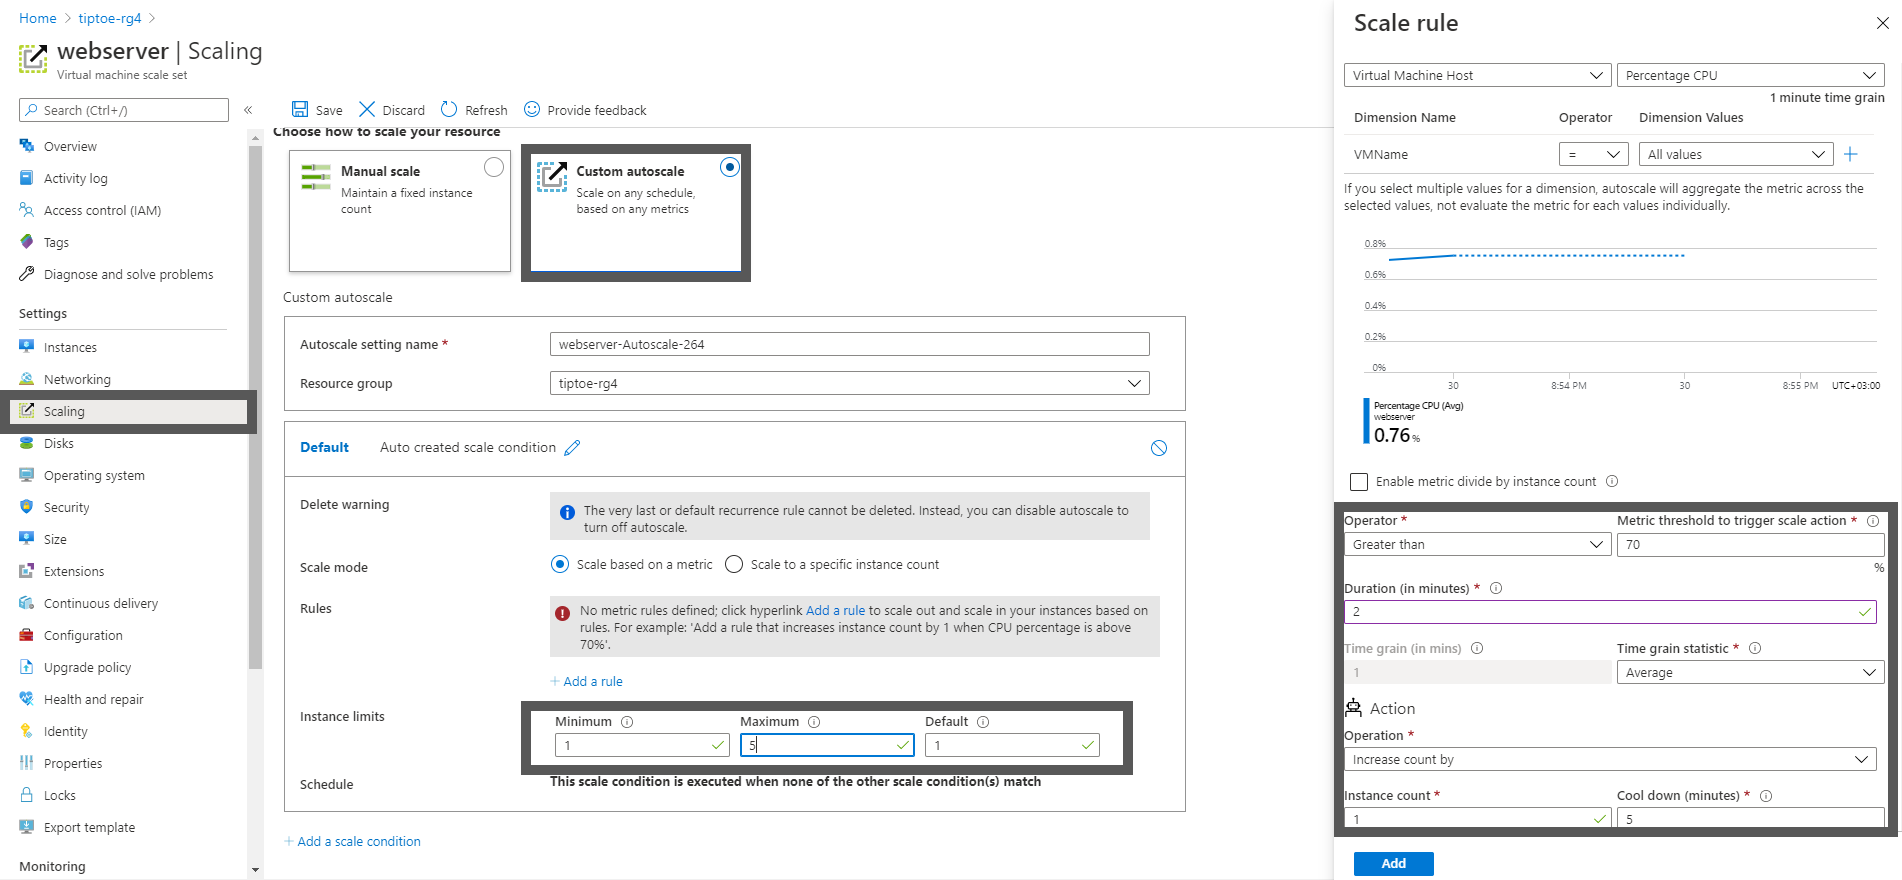Enable metric divide by instance count checkbox
This screenshot has width=1902, height=880.
(1359, 482)
